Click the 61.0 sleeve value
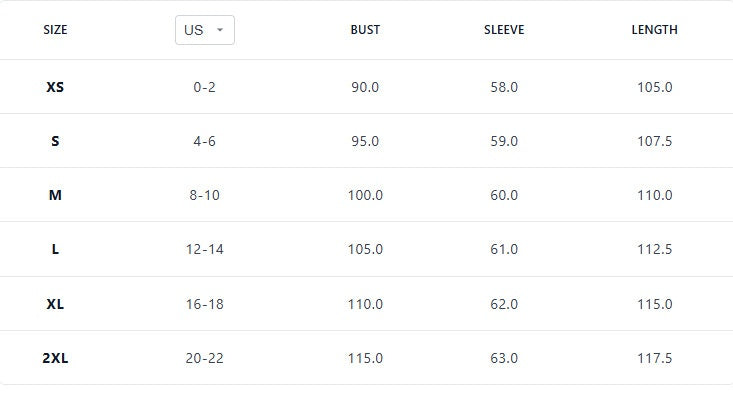The image size is (733, 398). tap(504, 249)
